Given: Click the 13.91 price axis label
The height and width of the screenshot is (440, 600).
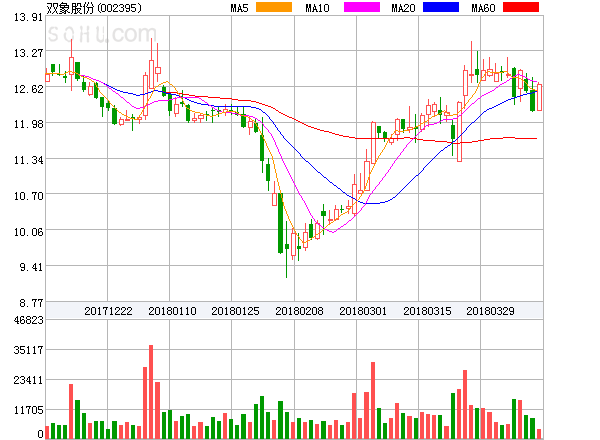Looking at the screenshot, I should click(28, 17).
